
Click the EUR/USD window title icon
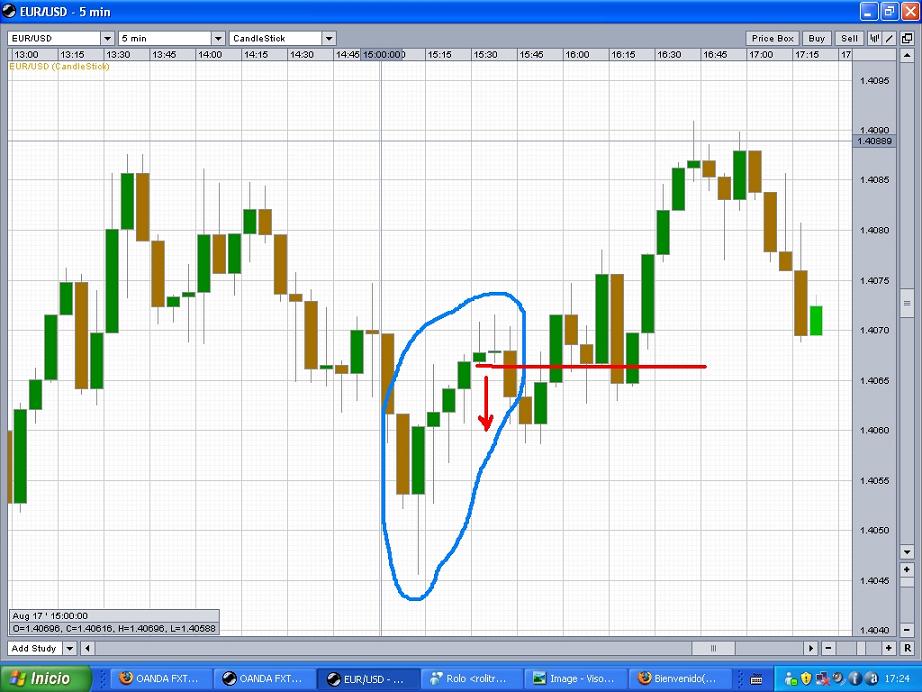[x=9, y=11]
